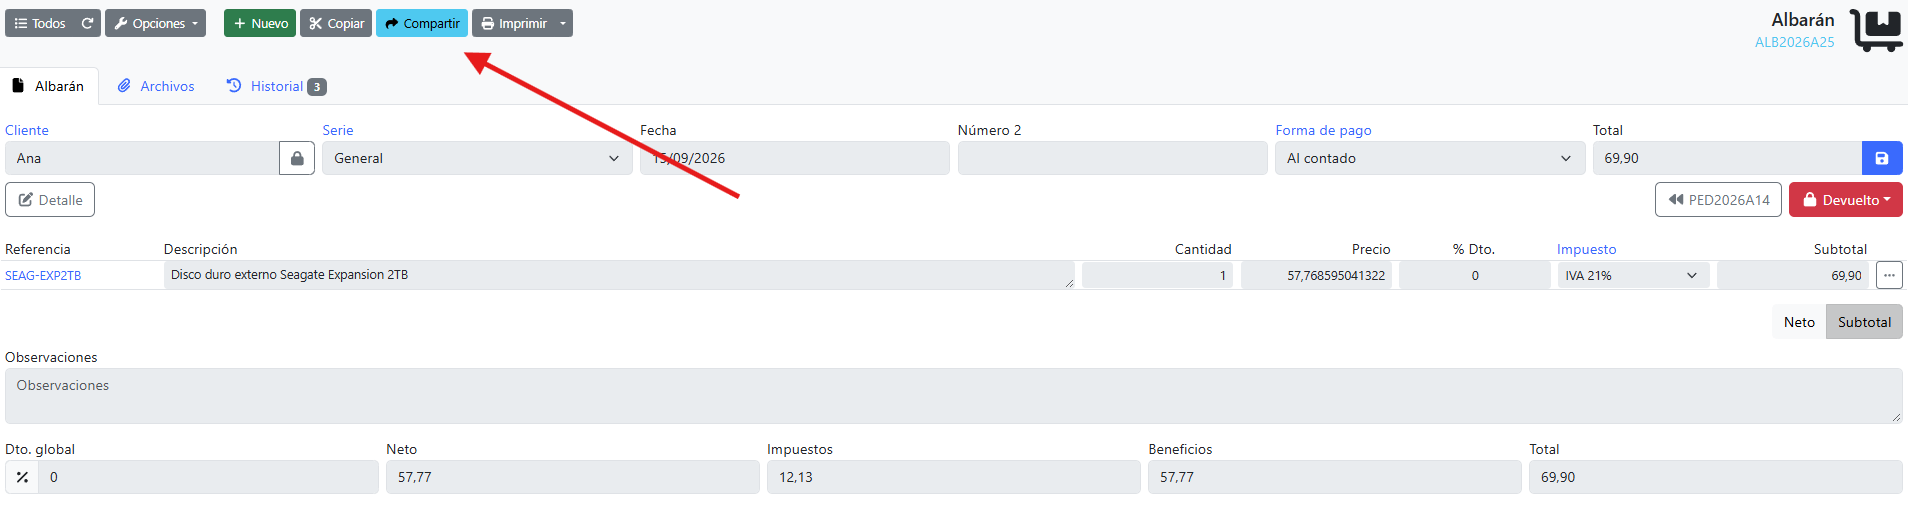Expand the Imprimir dropdown arrow
The width and height of the screenshot is (1908, 528).
[x=563, y=23]
